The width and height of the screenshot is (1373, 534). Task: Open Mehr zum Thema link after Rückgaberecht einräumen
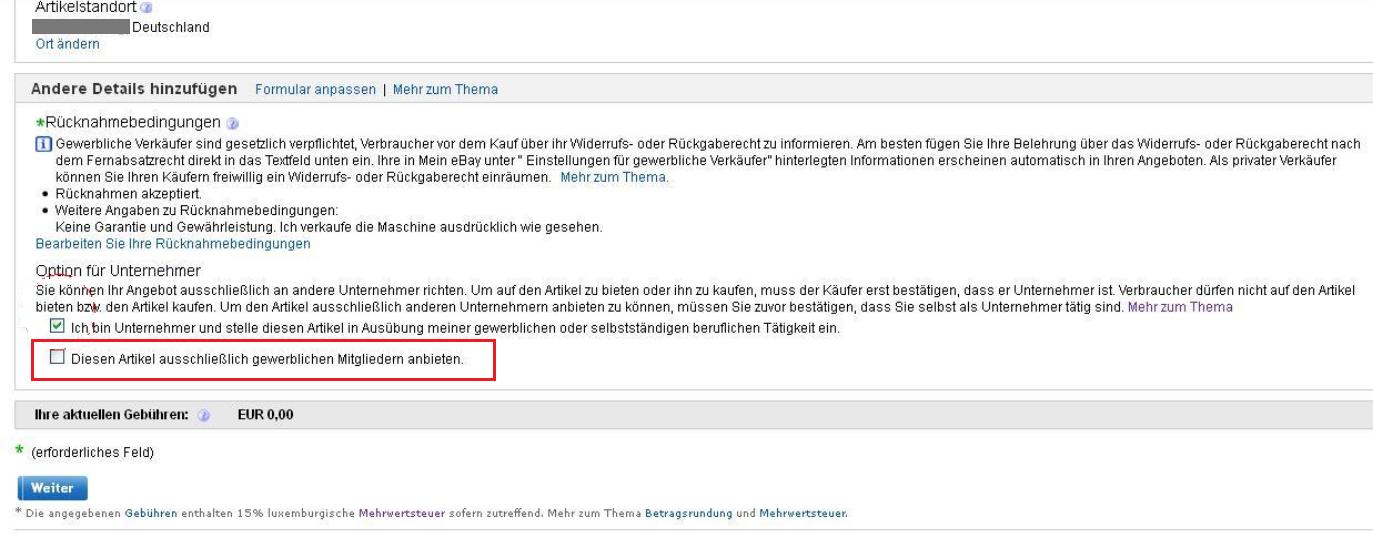click(613, 177)
